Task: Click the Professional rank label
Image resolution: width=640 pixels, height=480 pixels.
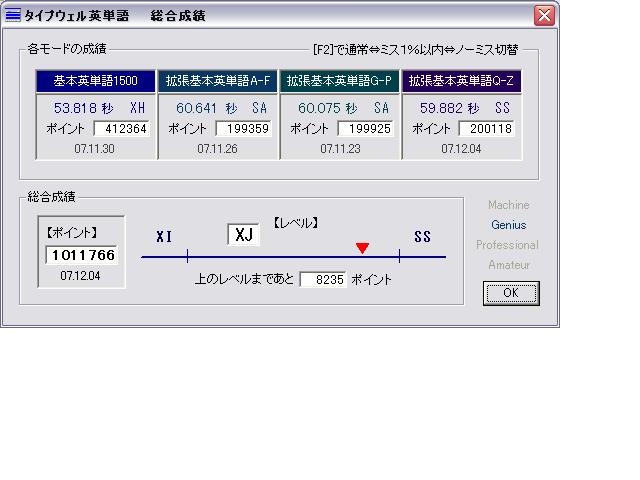Action: [x=507, y=245]
